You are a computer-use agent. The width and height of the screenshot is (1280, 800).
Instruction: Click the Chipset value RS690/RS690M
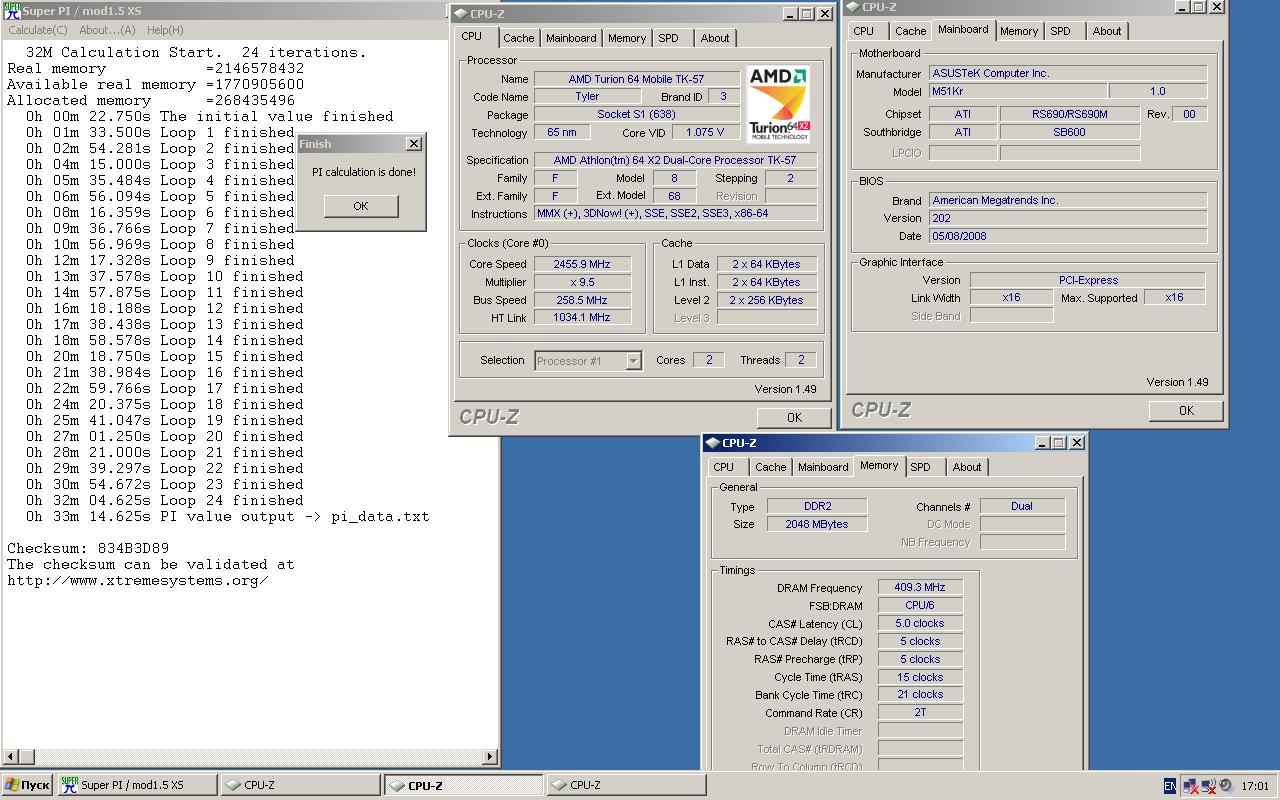(1070, 114)
